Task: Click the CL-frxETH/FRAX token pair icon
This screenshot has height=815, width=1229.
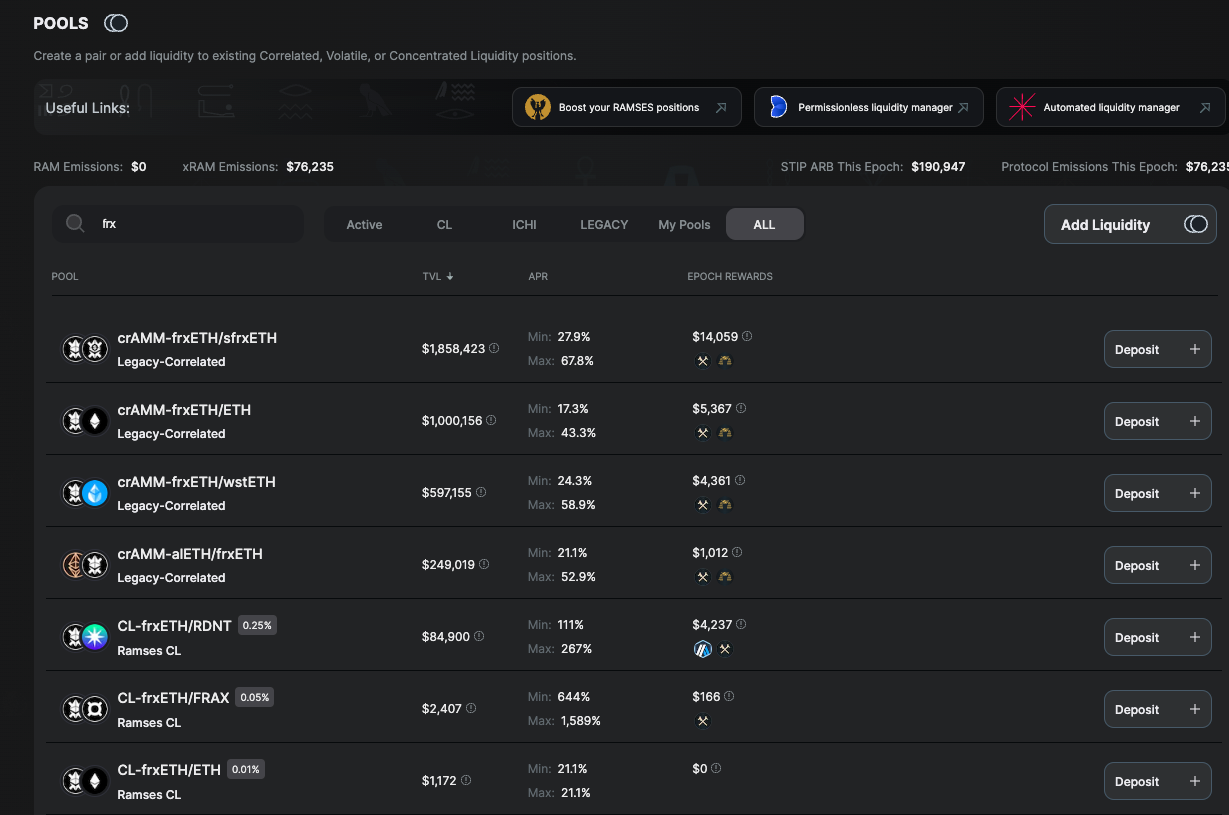Action: pyautogui.click(x=85, y=709)
